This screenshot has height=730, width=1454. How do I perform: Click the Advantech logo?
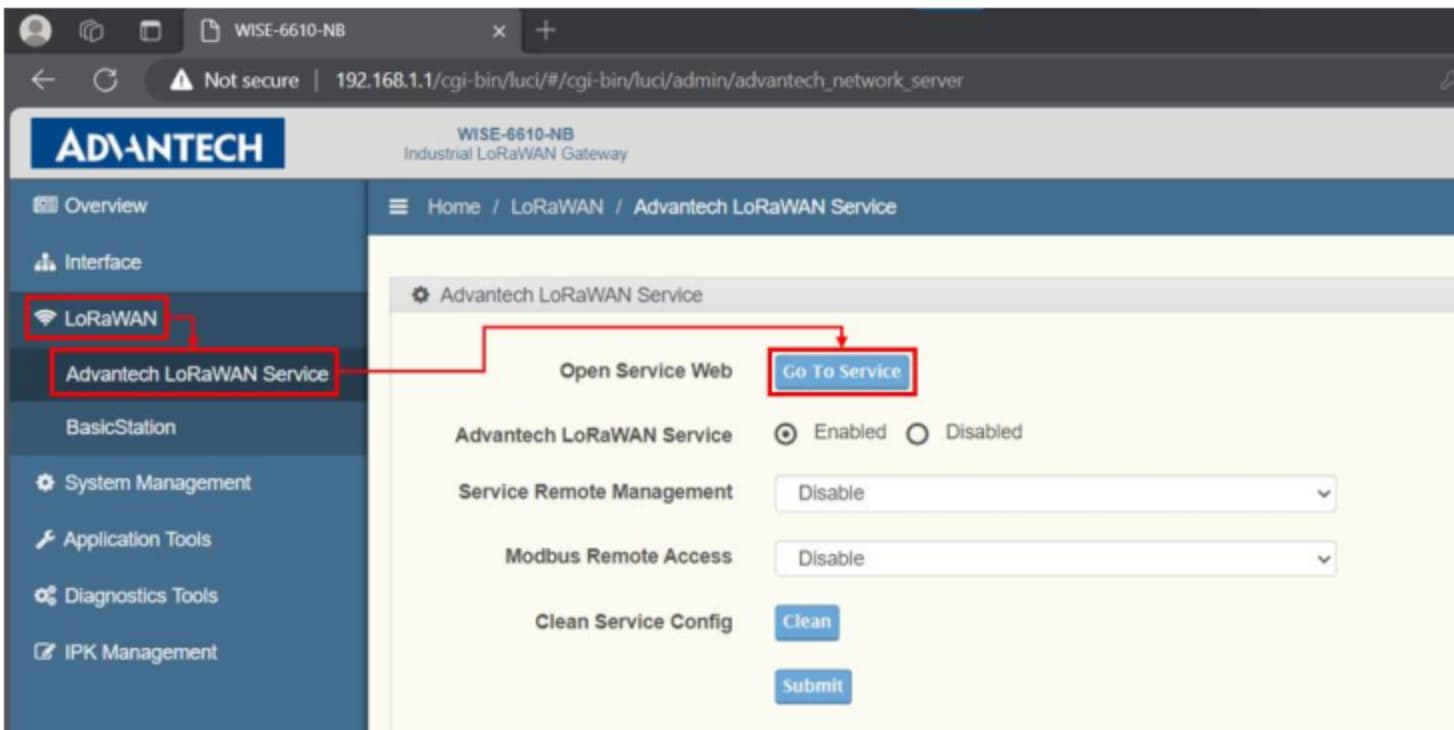coord(157,145)
